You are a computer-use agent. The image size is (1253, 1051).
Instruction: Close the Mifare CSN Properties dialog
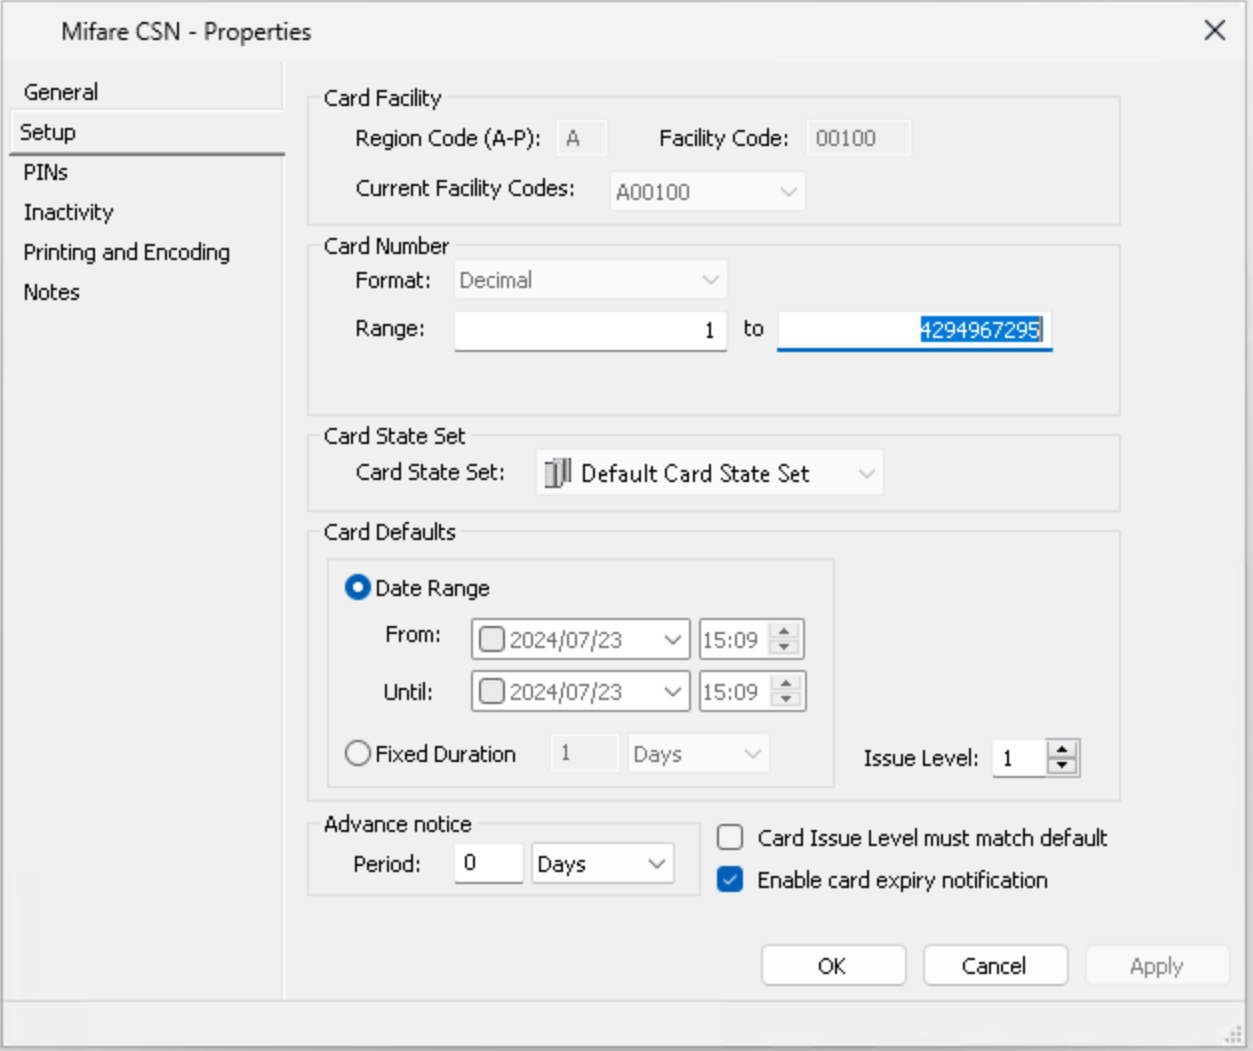click(x=1215, y=31)
